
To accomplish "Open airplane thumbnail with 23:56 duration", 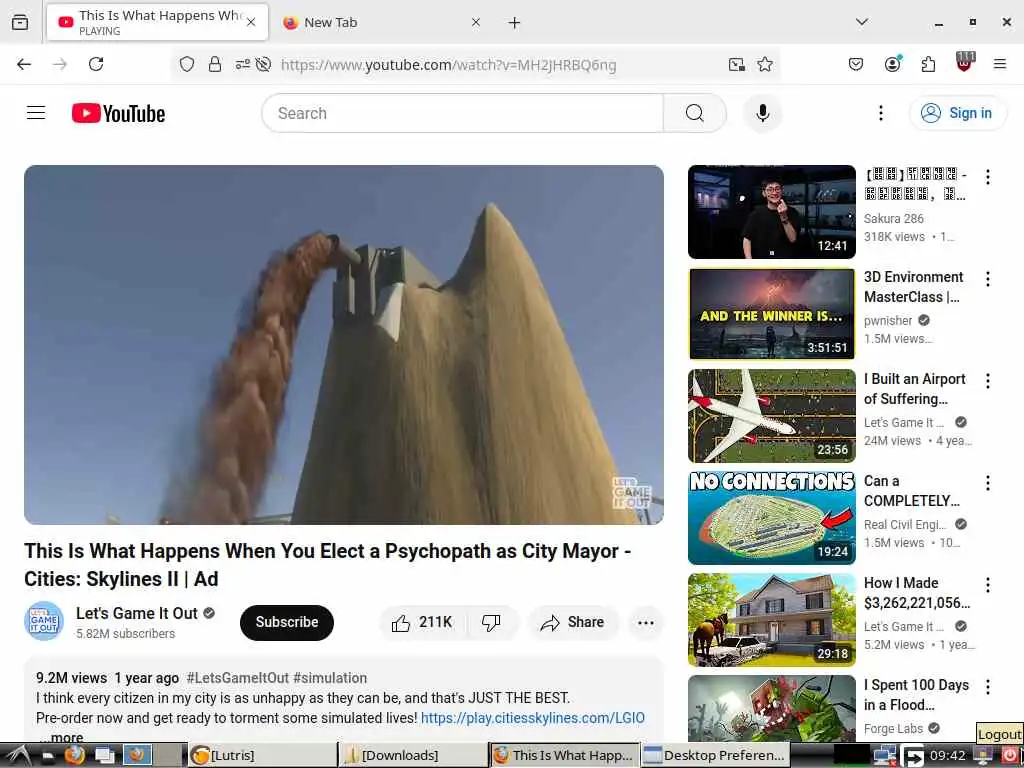I will point(771,415).
